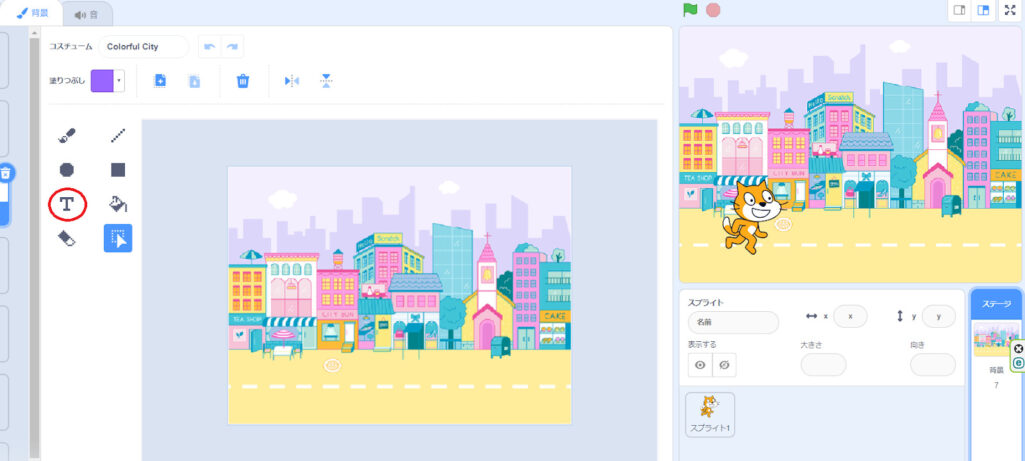The image size is (1025, 461).
Task: Click the Redo arrow button
Action: click(x=232, y=47)
